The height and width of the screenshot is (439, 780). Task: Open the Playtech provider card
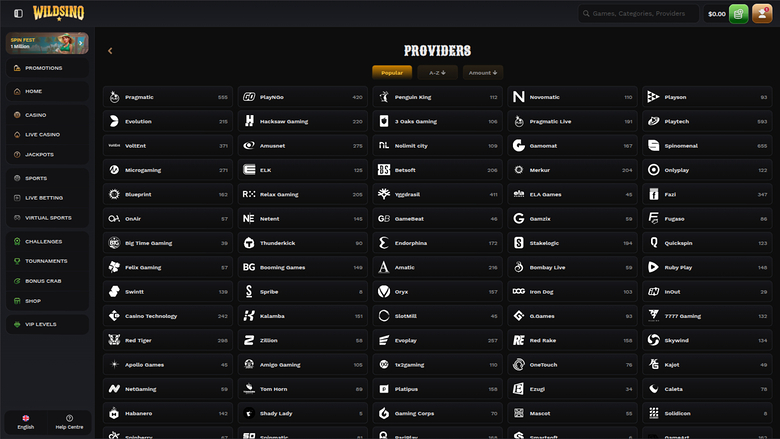pyautogui.click(x=707, y=121)
